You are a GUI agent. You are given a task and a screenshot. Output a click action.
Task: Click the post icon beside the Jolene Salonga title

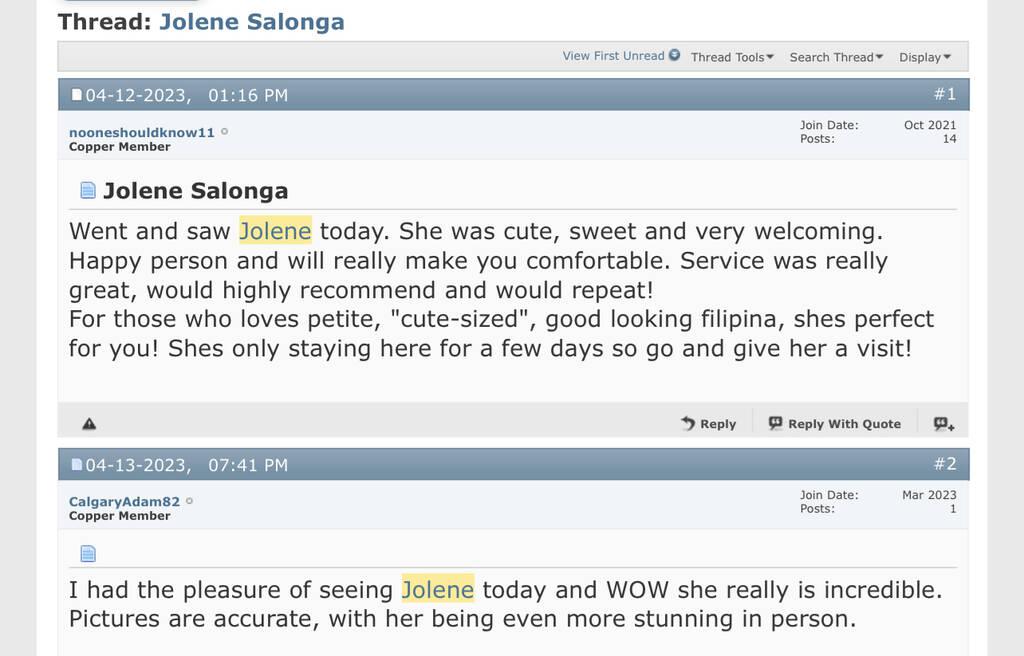[88, 190]
